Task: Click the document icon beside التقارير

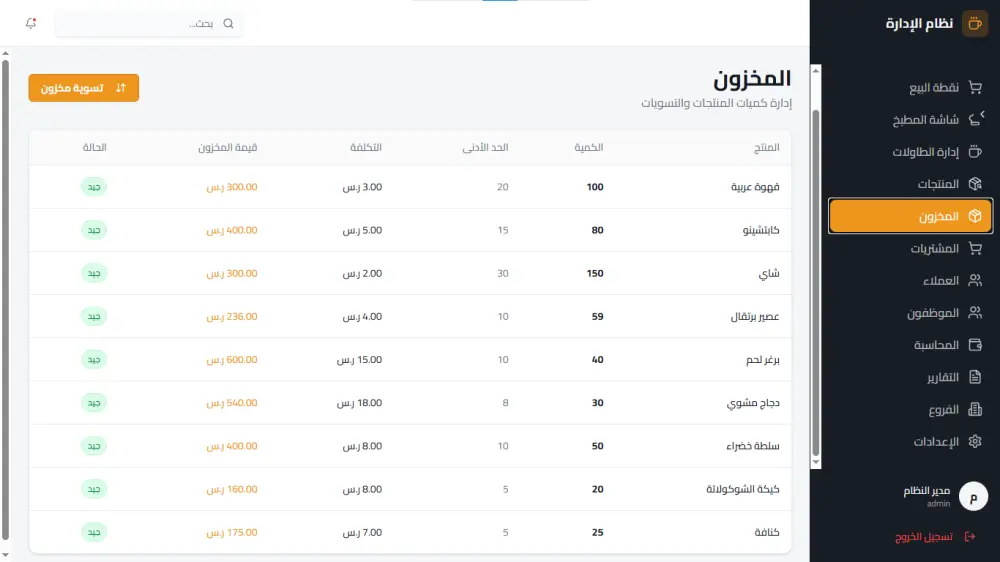Action: (974, 377)
